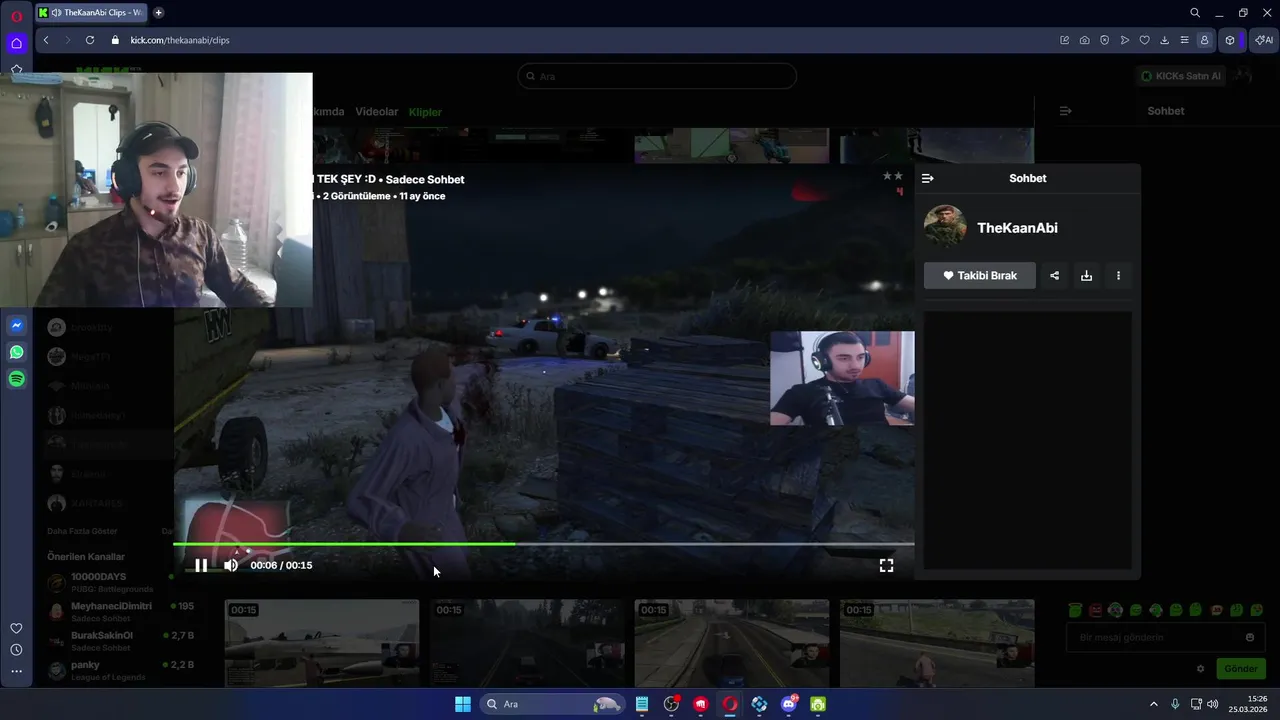Click the address bar URL
This screenshot has width=1280, height=720.
pos(180,40)
